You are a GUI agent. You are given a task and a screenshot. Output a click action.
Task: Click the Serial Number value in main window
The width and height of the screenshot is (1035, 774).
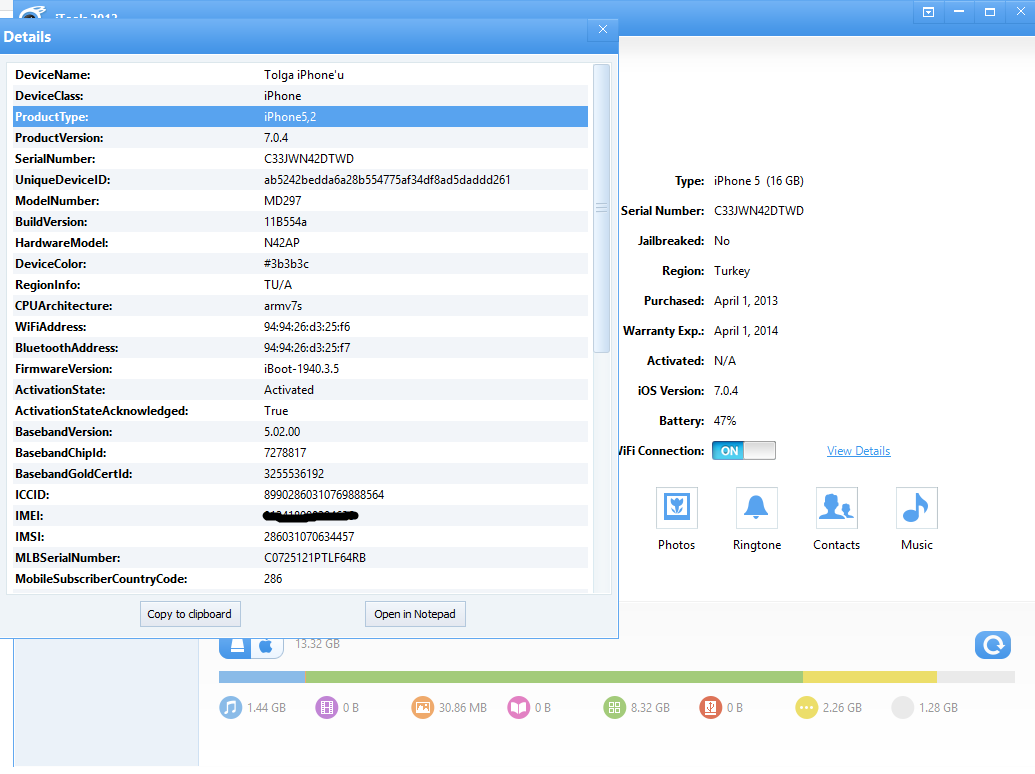758,210
